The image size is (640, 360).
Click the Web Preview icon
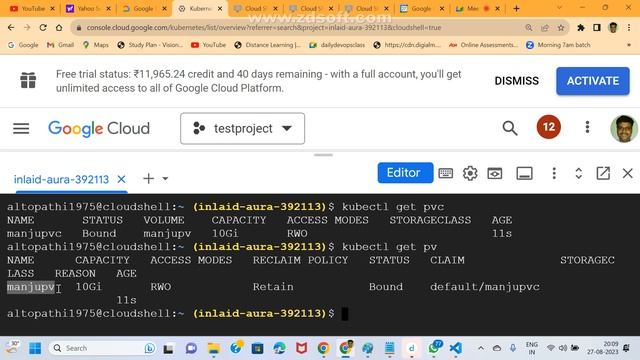coord(495,173)
